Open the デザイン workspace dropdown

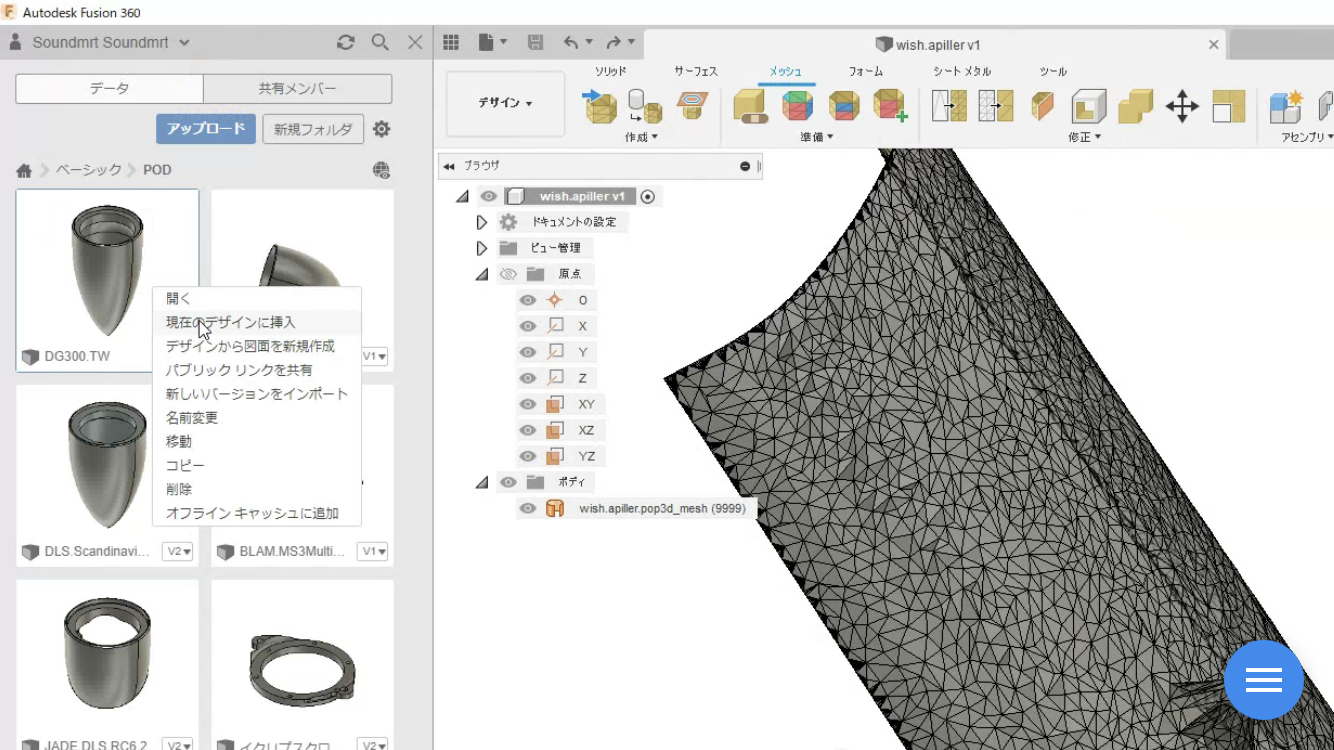tap(505, 103)
